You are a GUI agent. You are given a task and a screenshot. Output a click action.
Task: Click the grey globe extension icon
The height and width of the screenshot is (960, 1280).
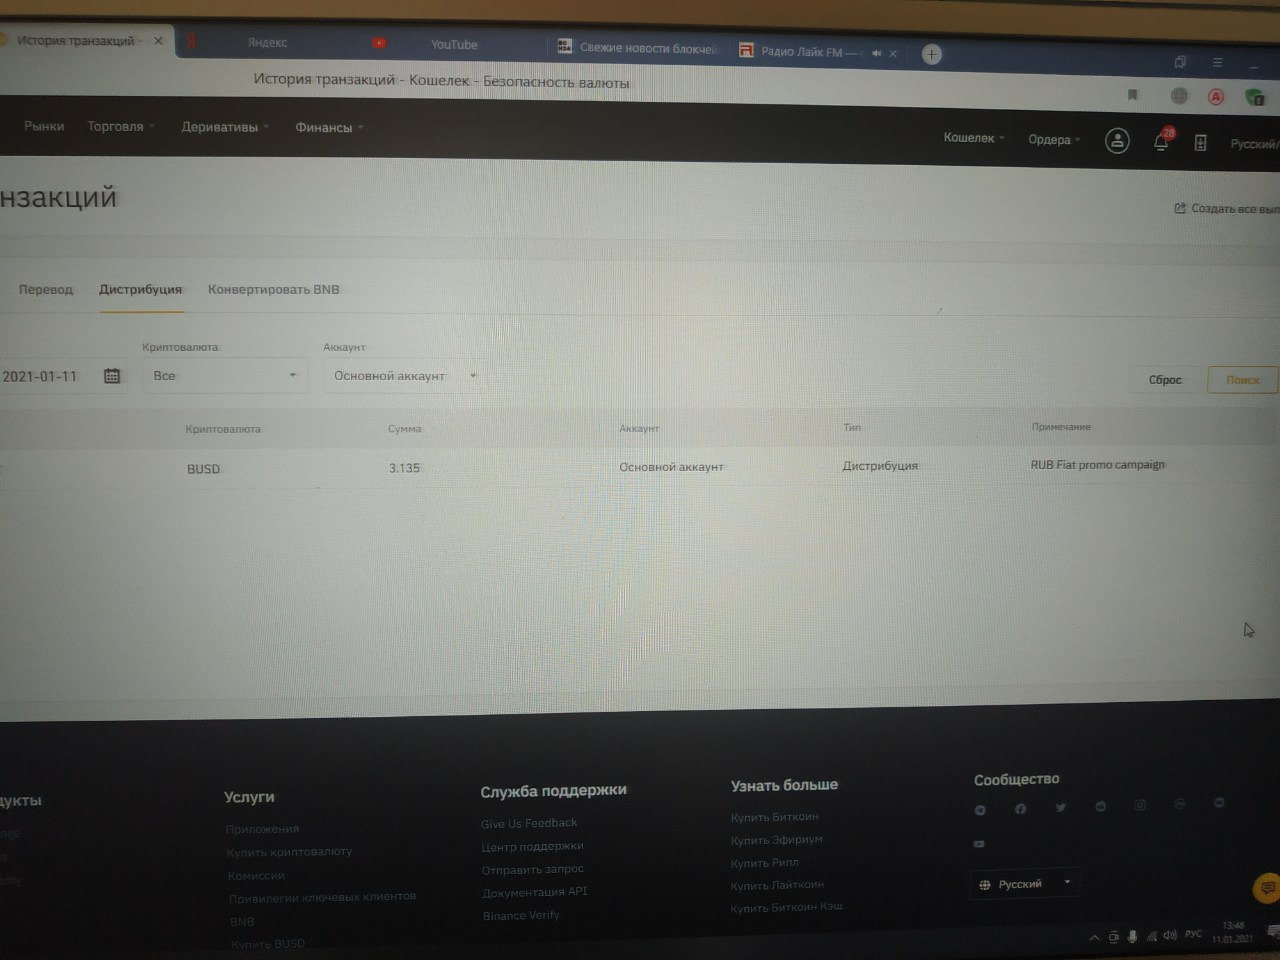point(1179,96)
